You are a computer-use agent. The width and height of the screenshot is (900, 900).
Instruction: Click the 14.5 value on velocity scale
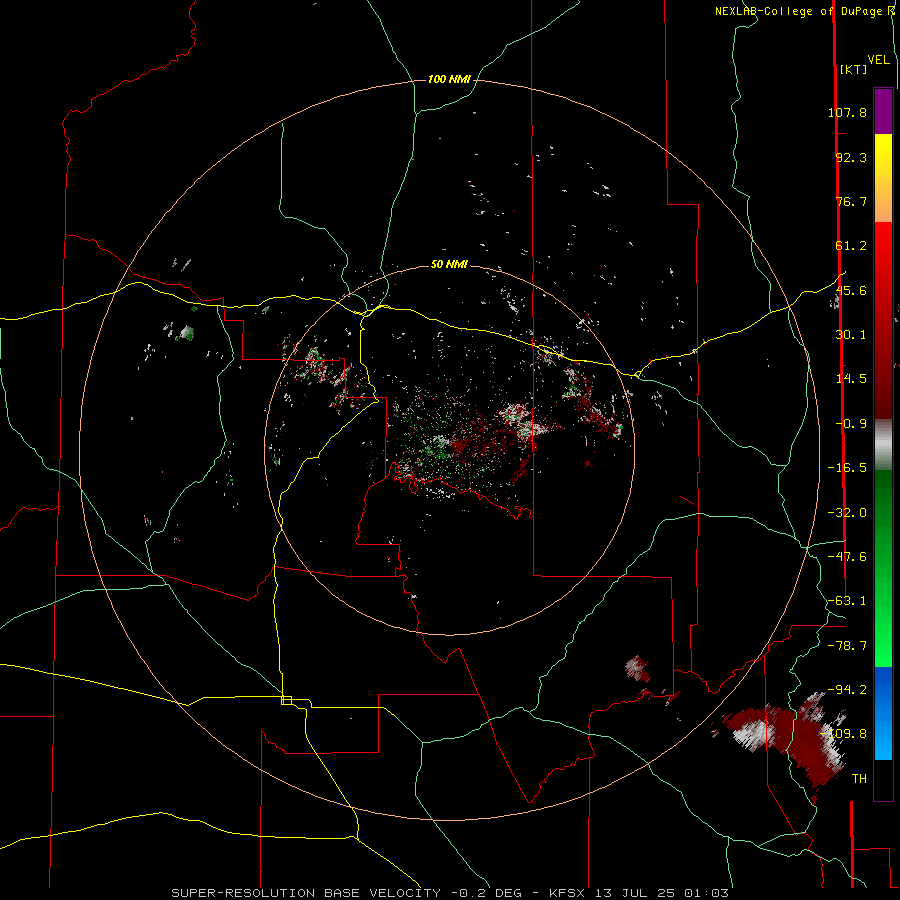[851, 379]
